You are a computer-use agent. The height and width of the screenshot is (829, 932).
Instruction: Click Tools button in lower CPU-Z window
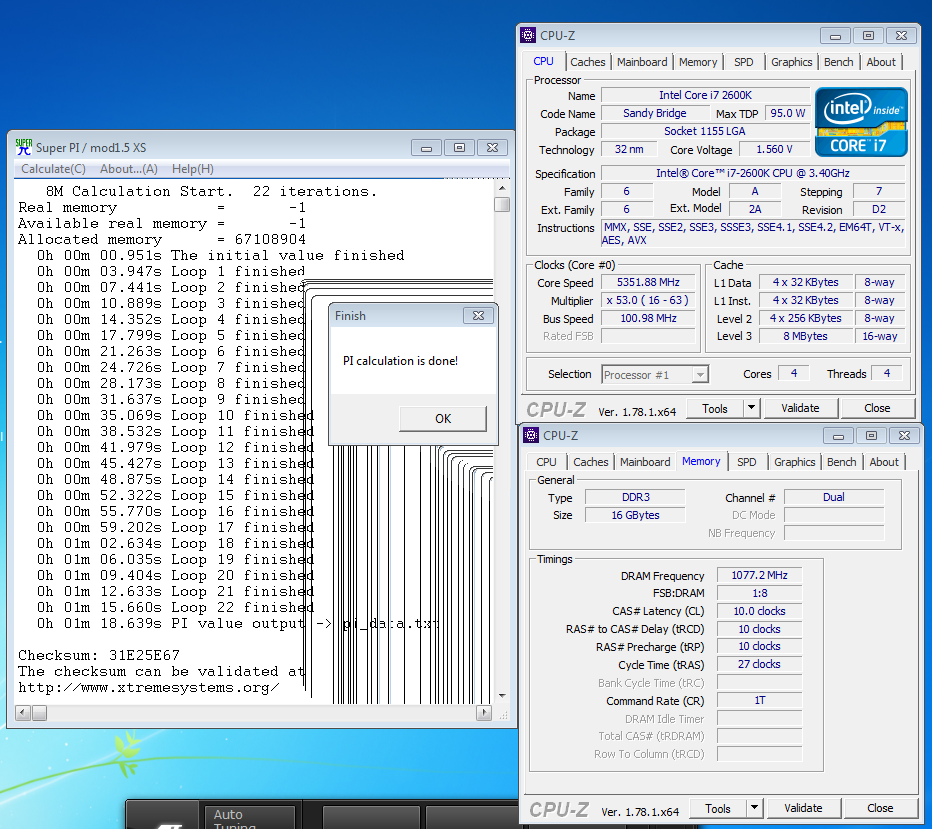pos(717,808)
